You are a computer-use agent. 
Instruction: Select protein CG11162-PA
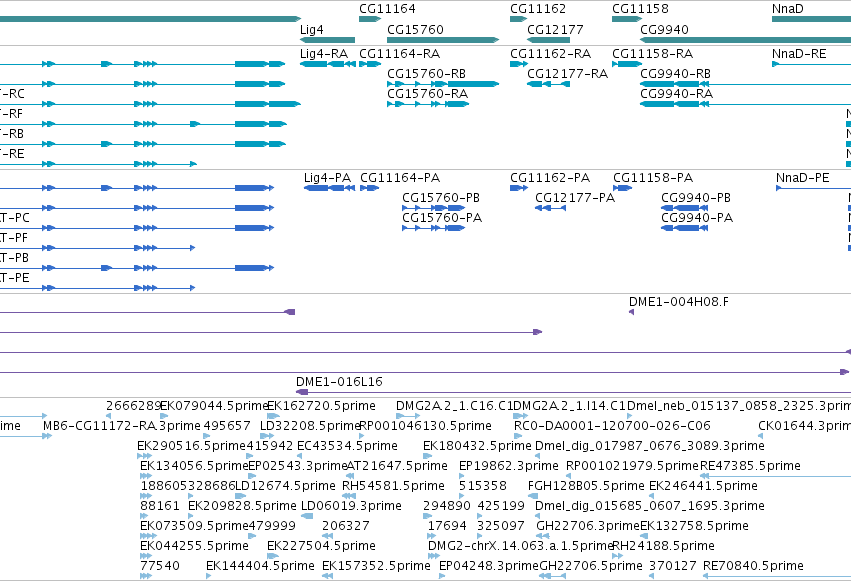pos(519,188)
